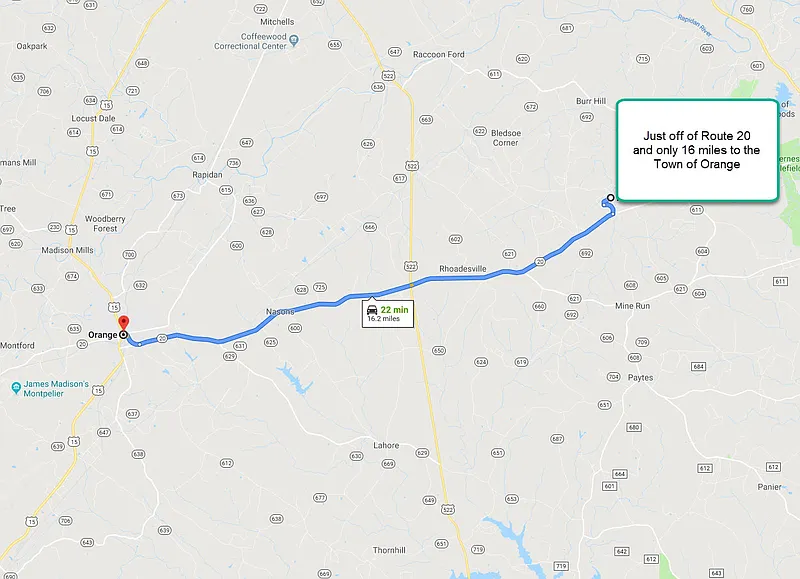Click the car icon in the route info box
800x579 pixels.
(372, 310)
